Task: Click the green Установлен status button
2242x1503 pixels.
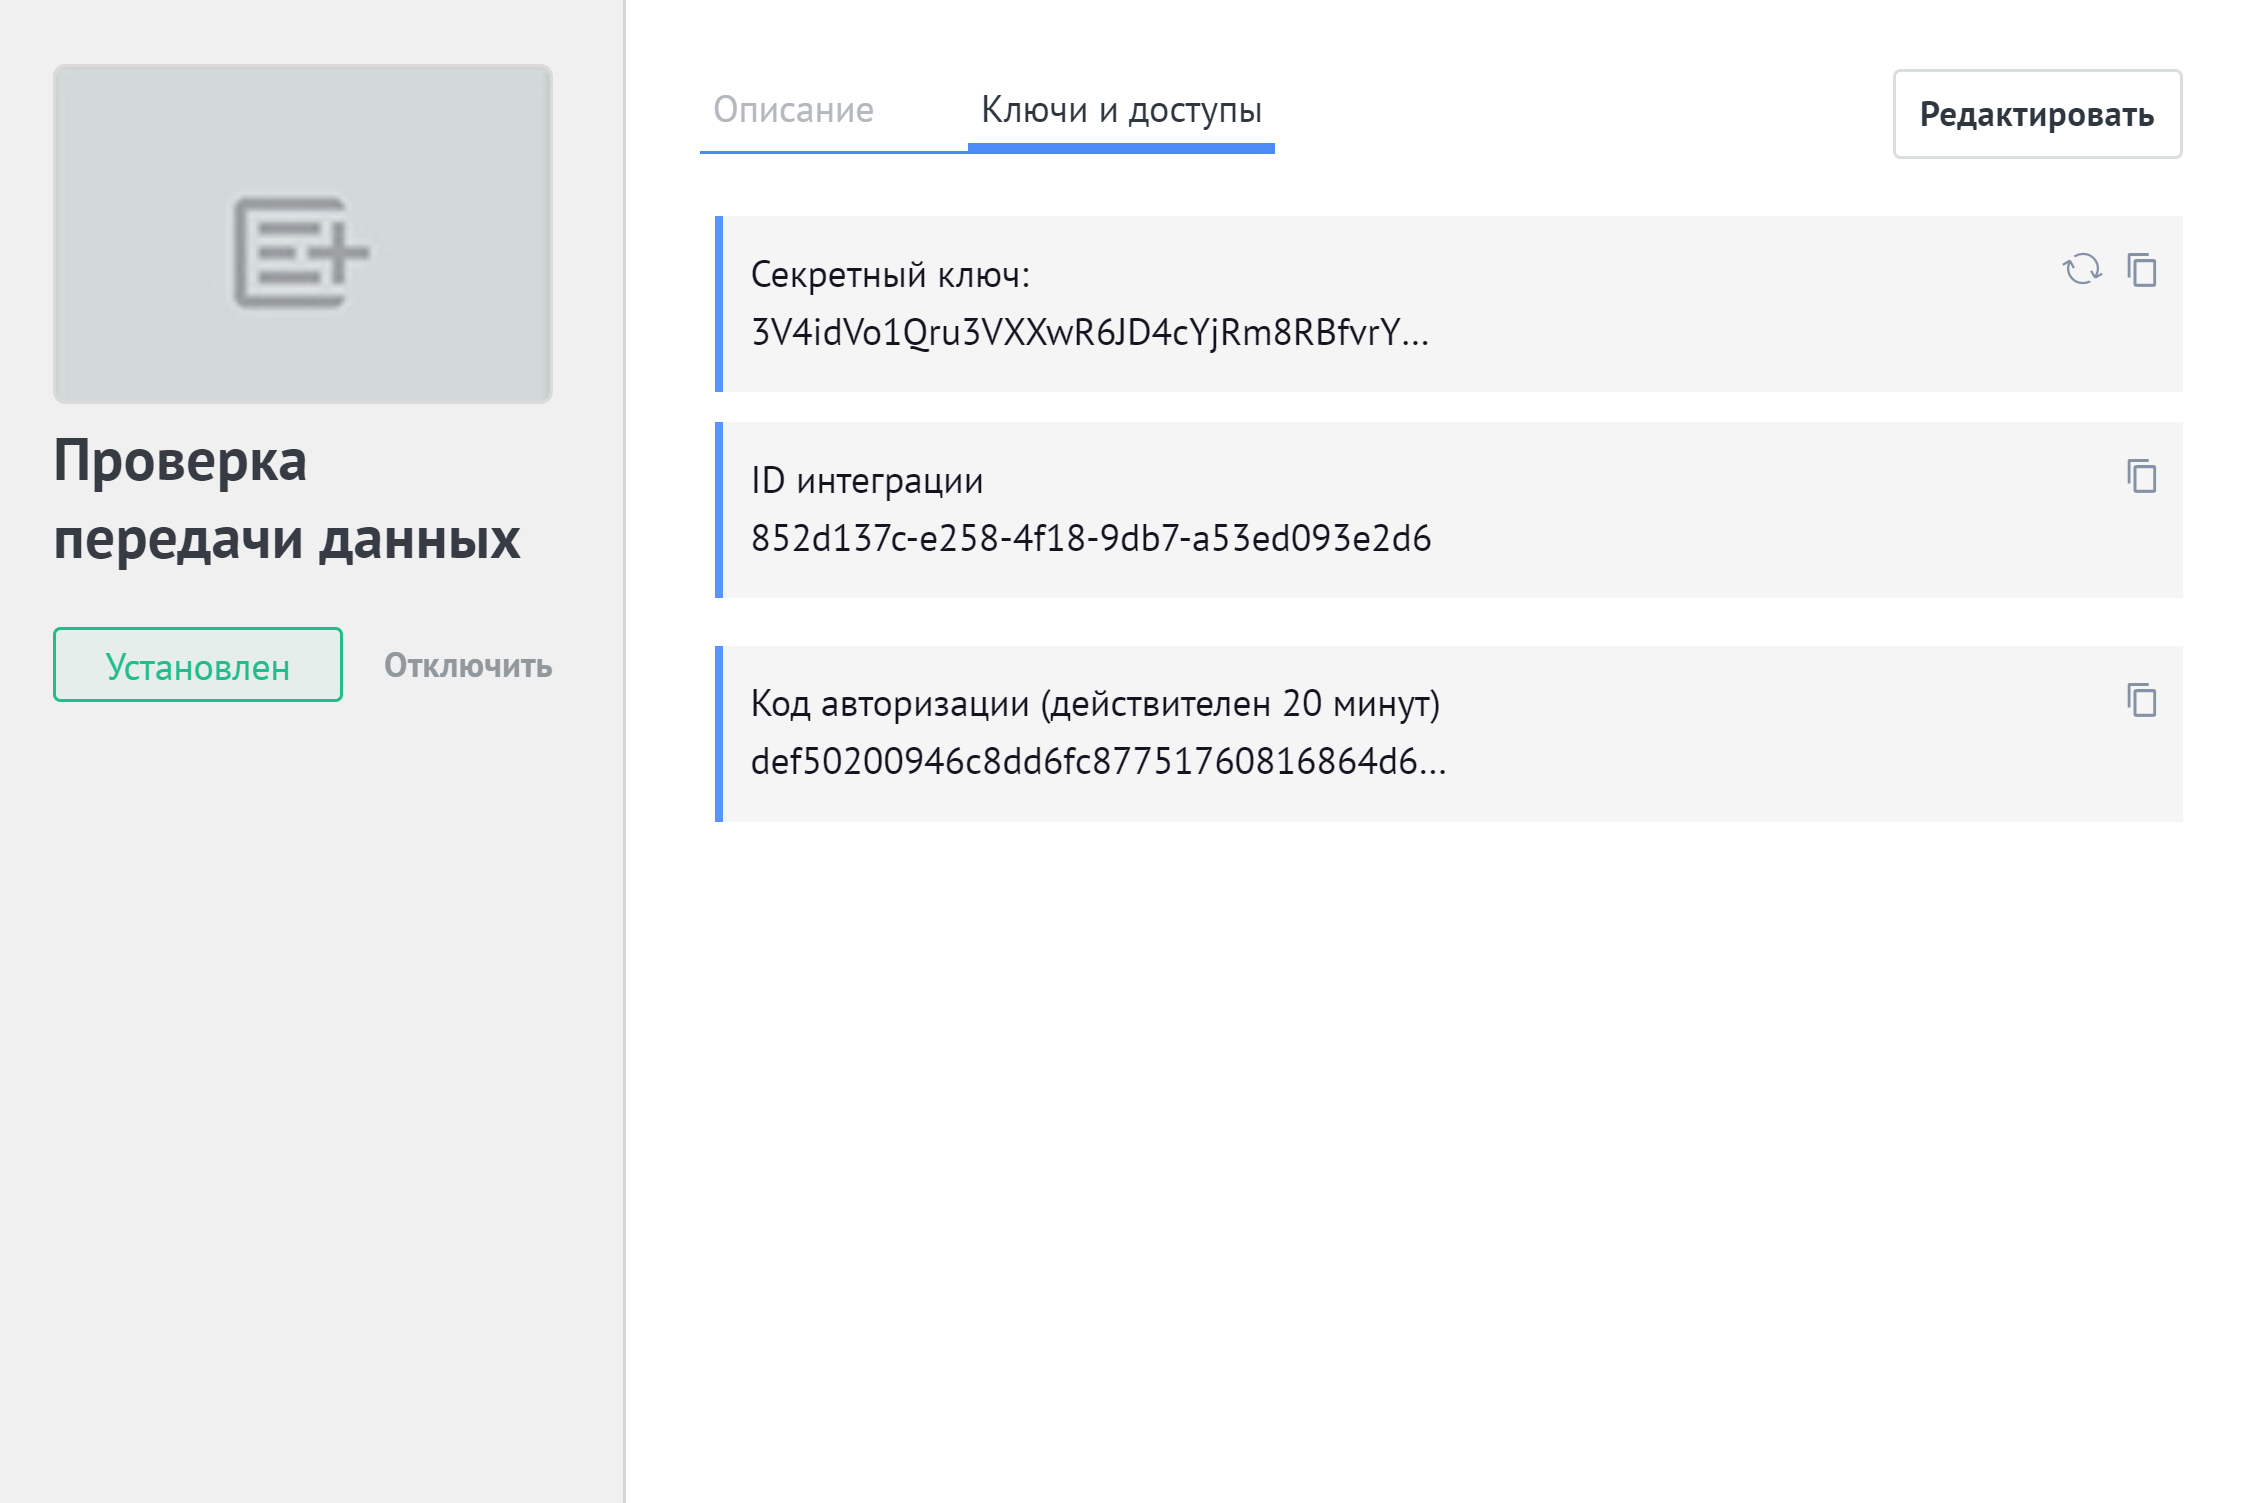Action: click(198, 665)
